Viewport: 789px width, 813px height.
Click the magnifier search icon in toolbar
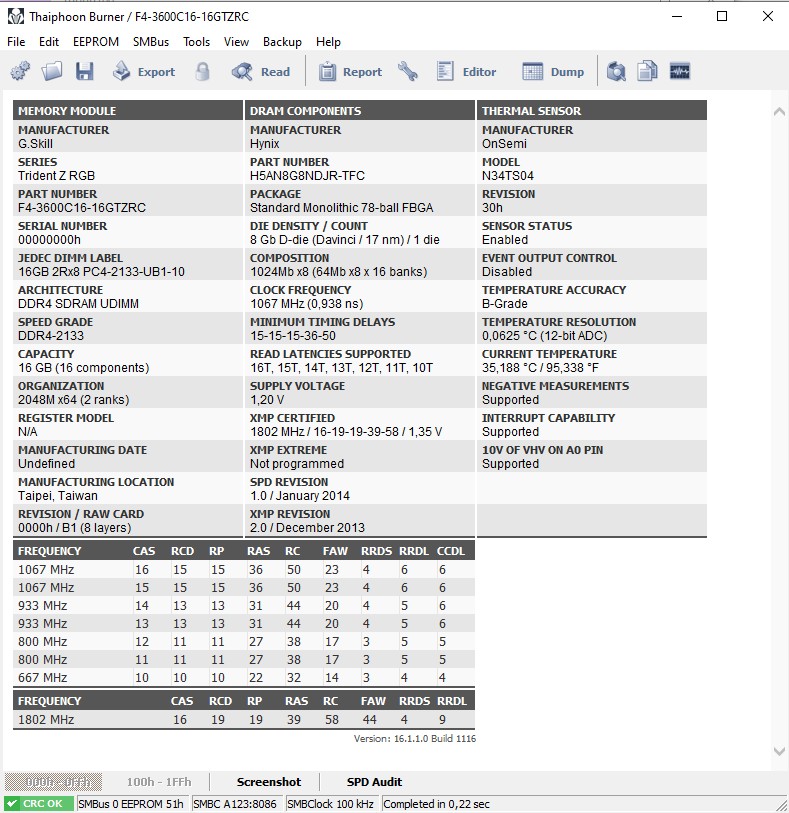tap(616, 72)
